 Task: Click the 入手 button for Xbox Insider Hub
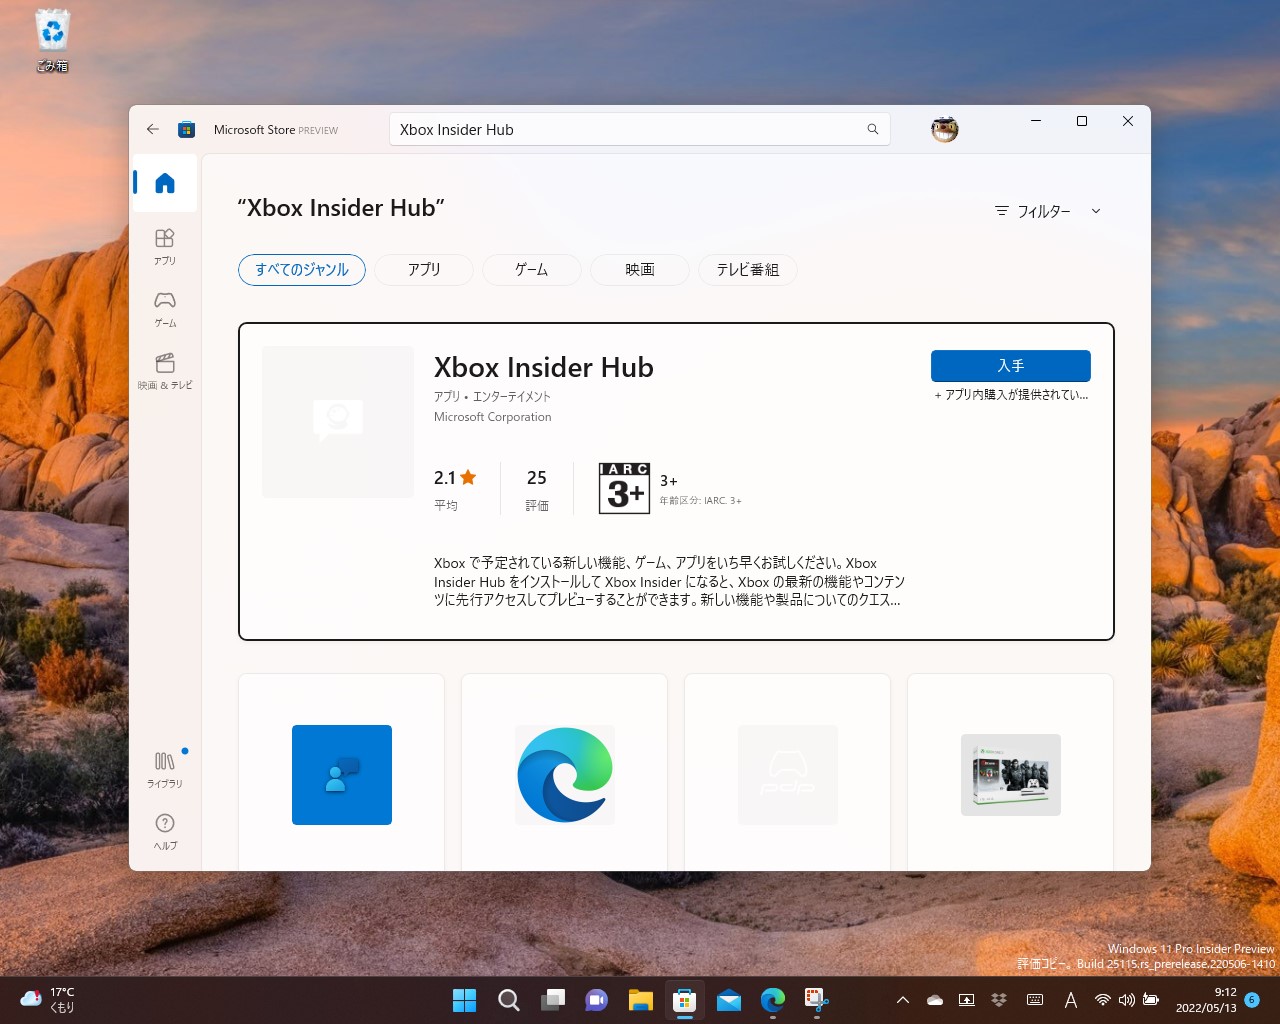point(1010,366)
